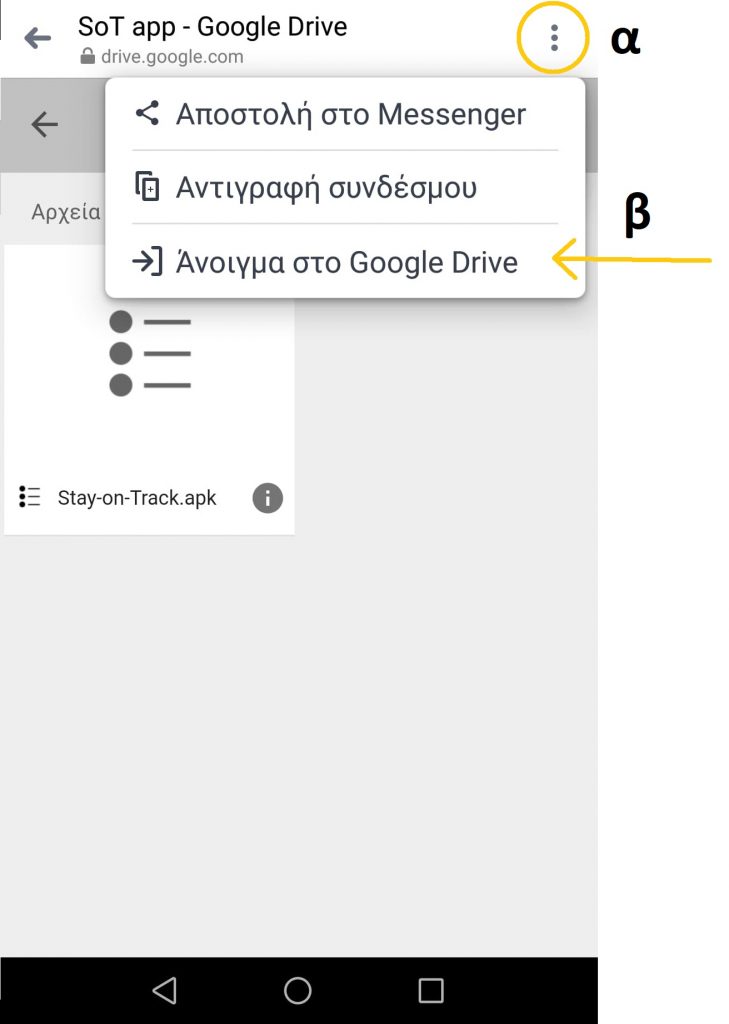Tap the SoT app - Google Drive title
Screen dimensions: 729x1024
[x=212, y=27]
